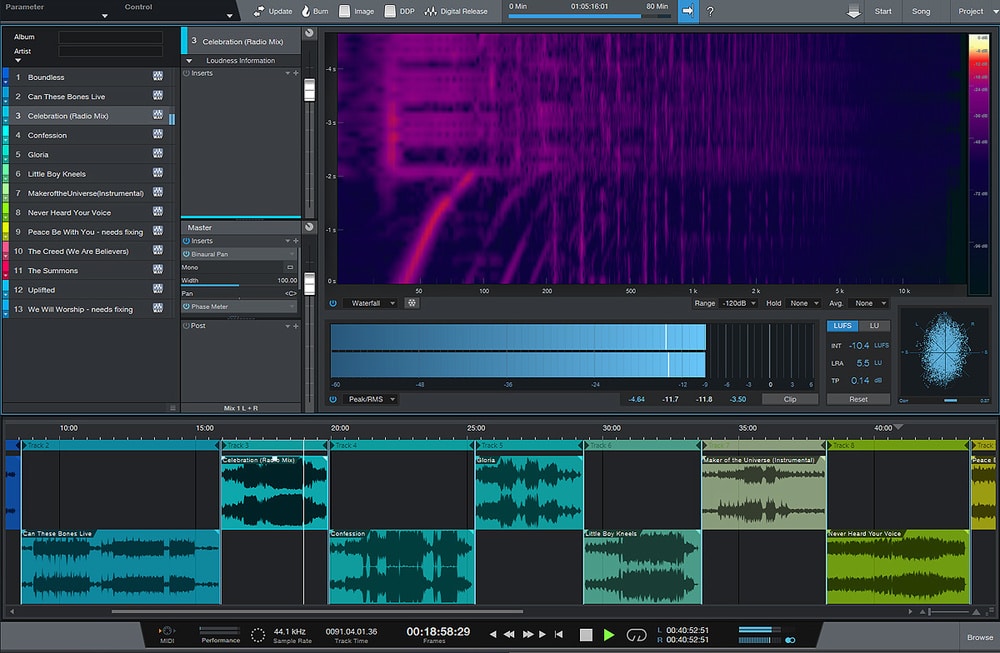1000x653 pixels.
Task: Click the waveform icon for Gloria
Action: point(158,153)
